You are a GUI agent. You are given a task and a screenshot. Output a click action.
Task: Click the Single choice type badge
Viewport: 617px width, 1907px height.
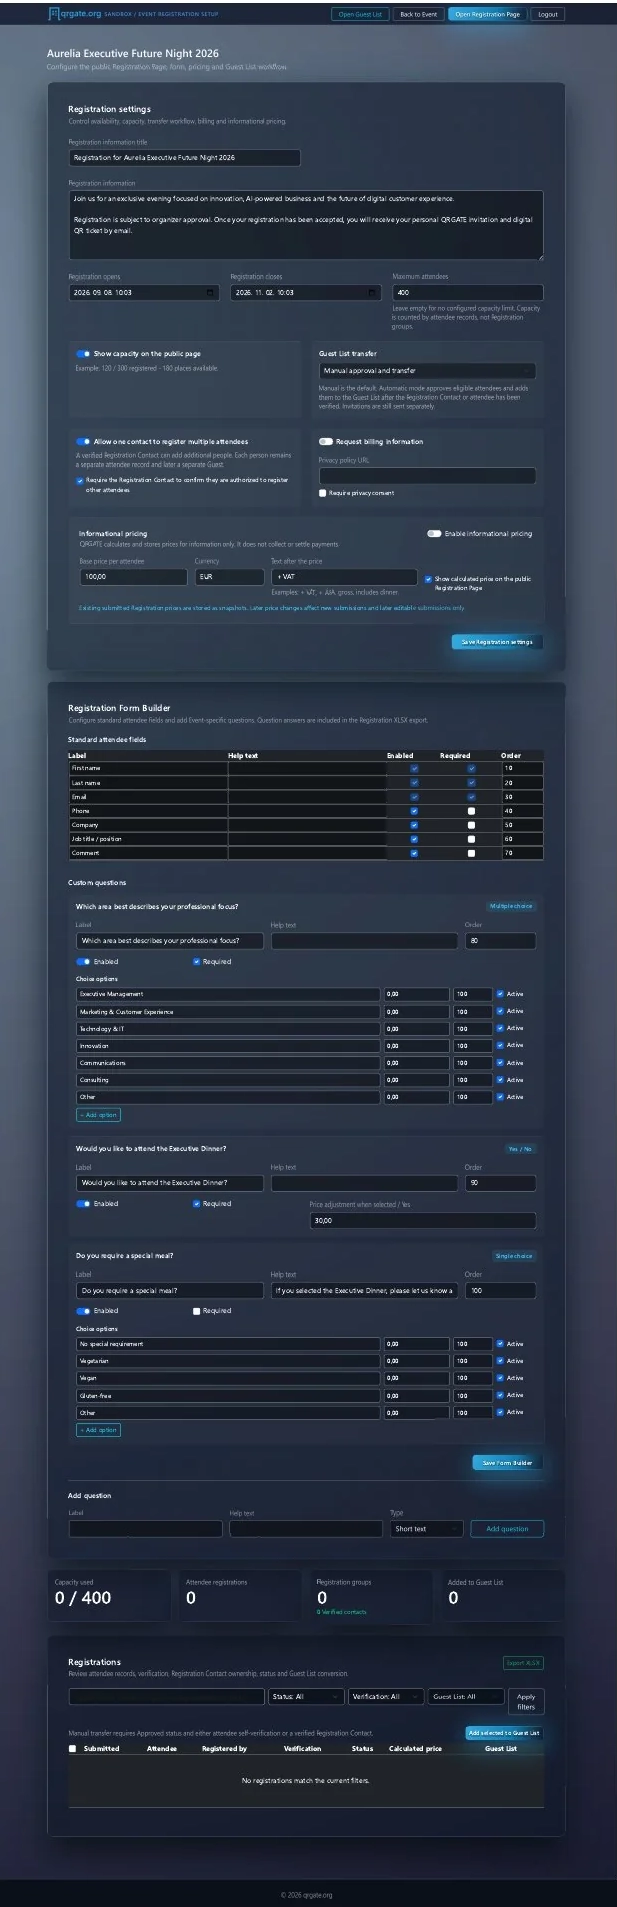point(514,1256)
